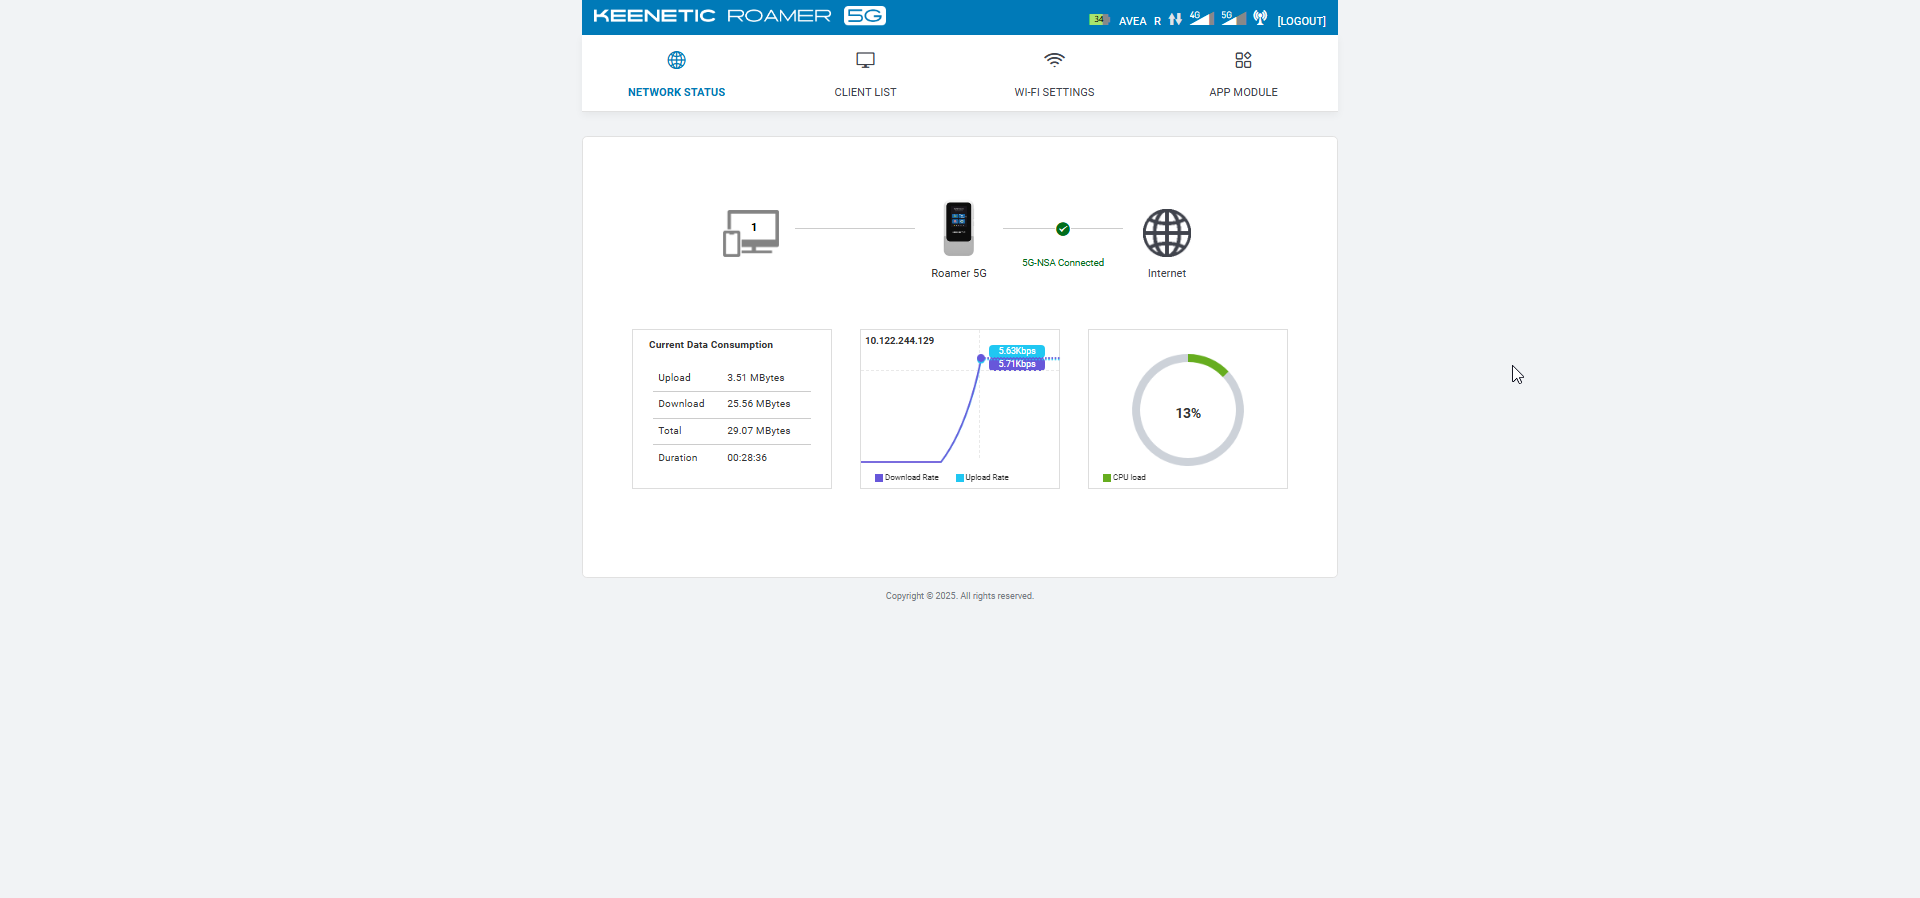
Task: Click the green connection status checkmark
Action: coord(1063,229)
